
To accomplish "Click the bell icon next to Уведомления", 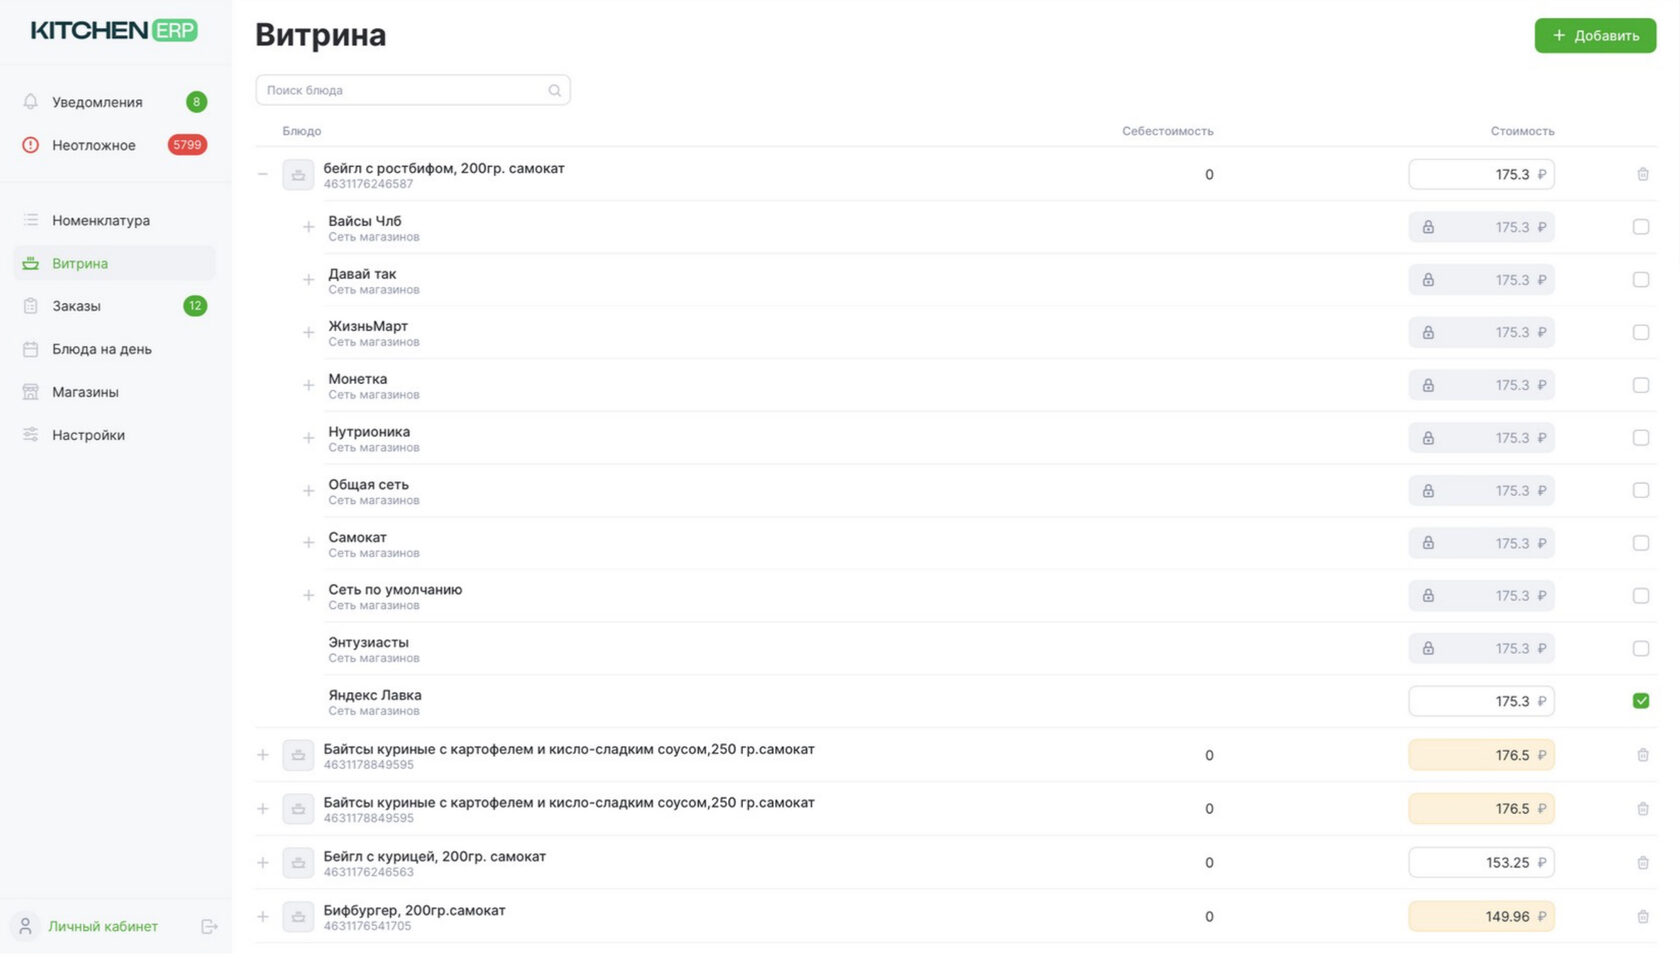I will 31,102.
